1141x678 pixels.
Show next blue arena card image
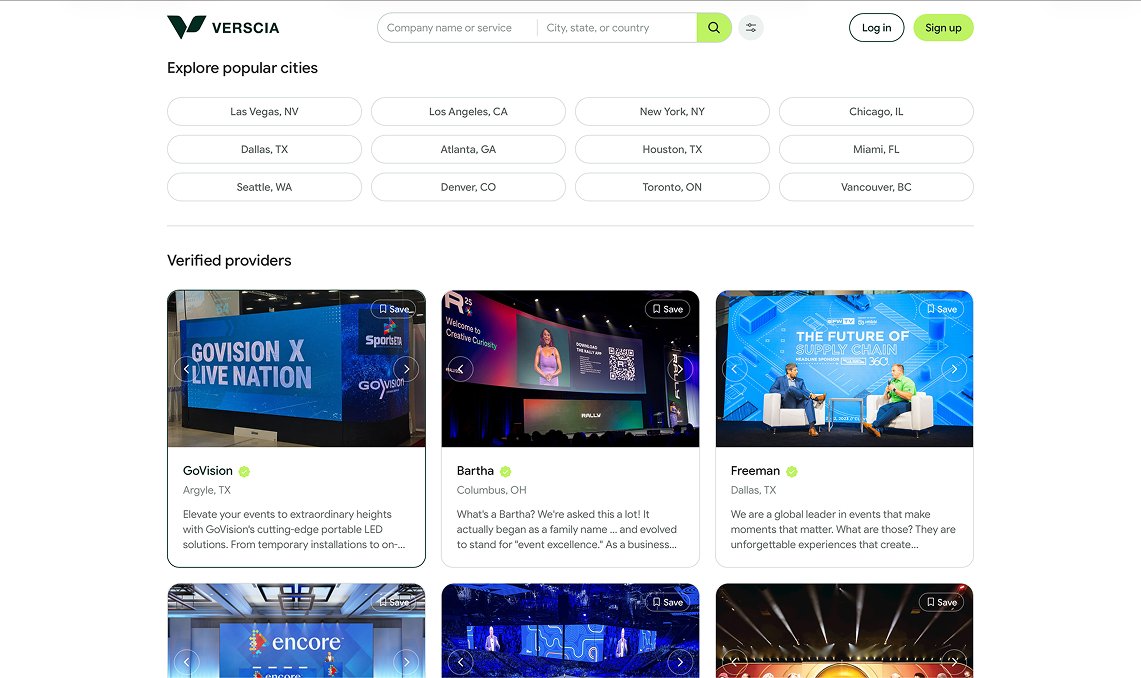(680, 662)
